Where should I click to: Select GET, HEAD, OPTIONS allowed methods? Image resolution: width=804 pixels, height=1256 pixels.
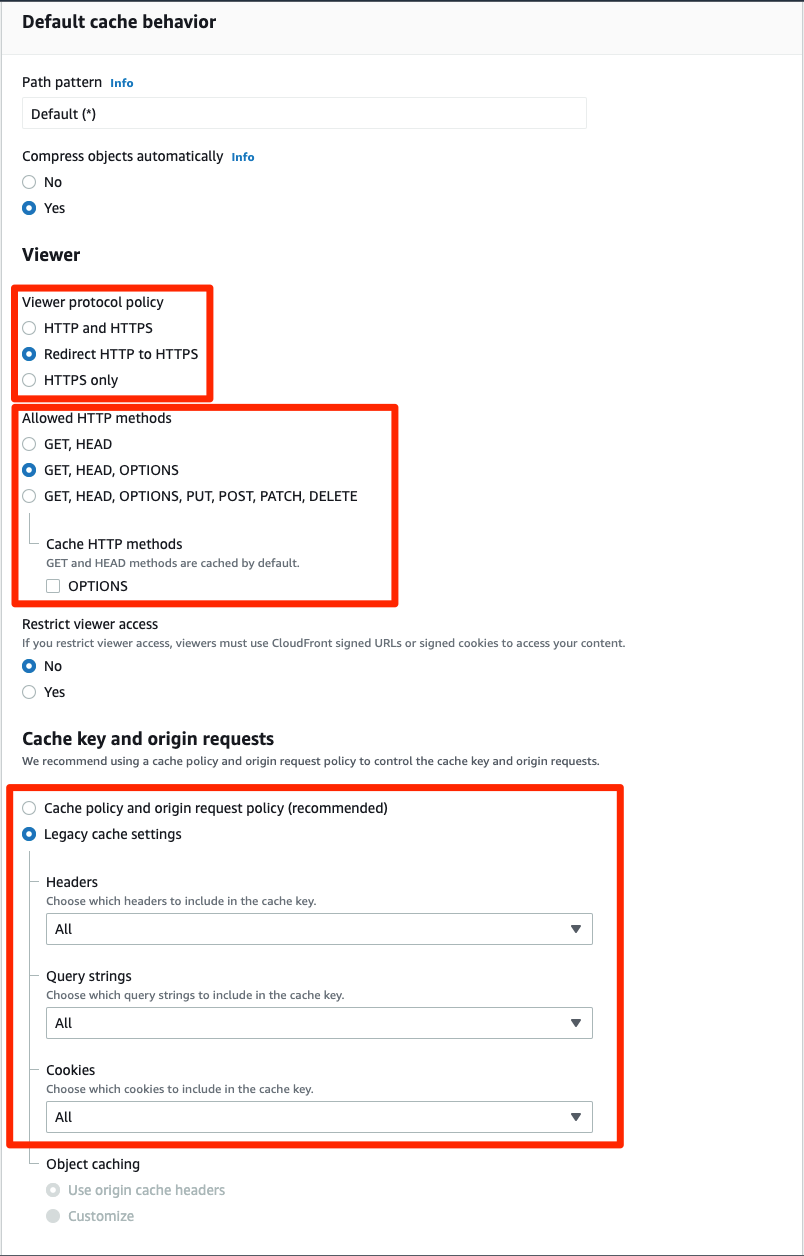coord(29,470)
